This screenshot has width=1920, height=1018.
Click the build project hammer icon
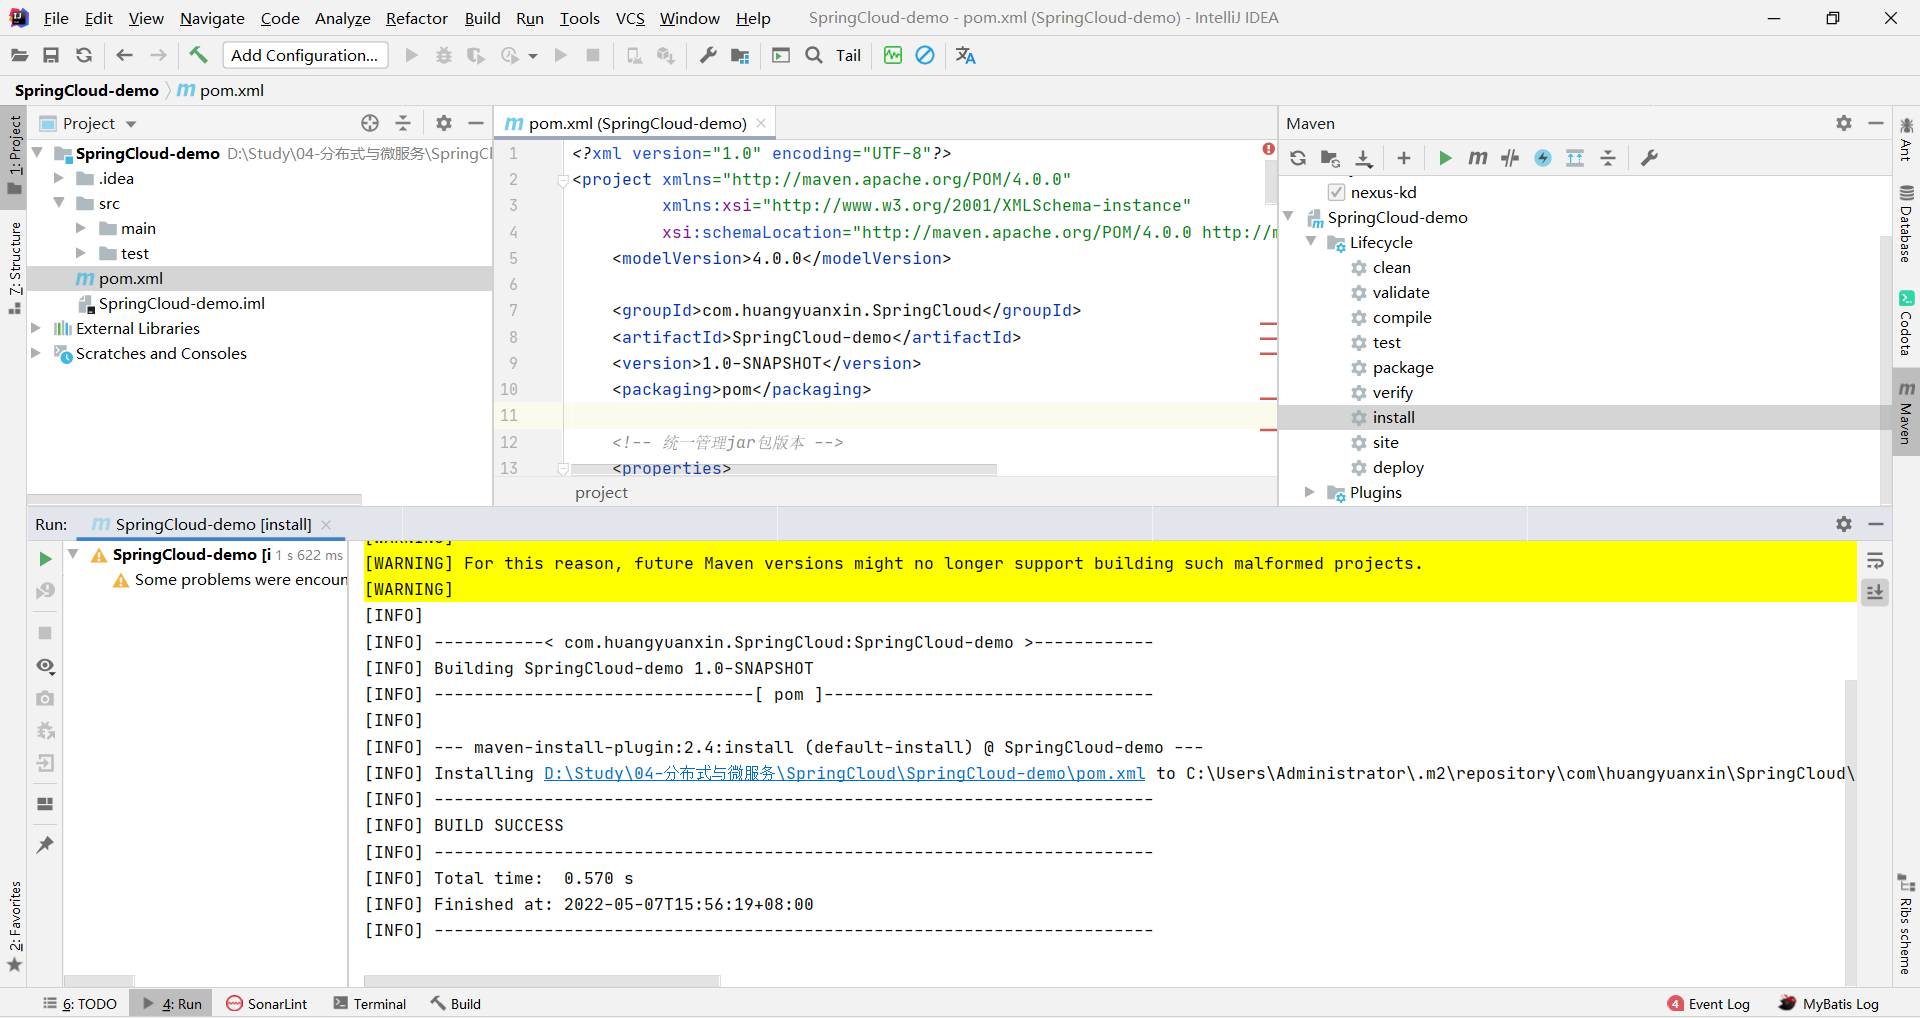click(x=198, y=55)
